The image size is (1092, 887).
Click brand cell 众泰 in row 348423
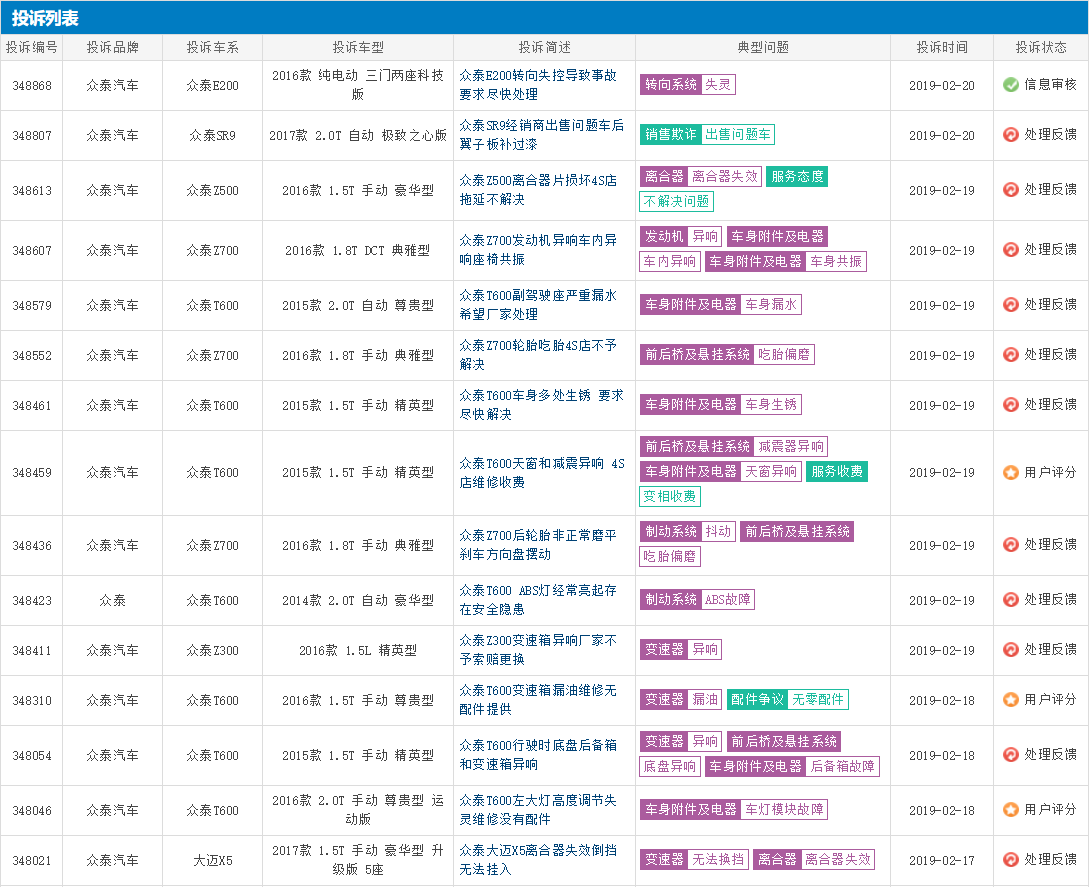(112, 601)
